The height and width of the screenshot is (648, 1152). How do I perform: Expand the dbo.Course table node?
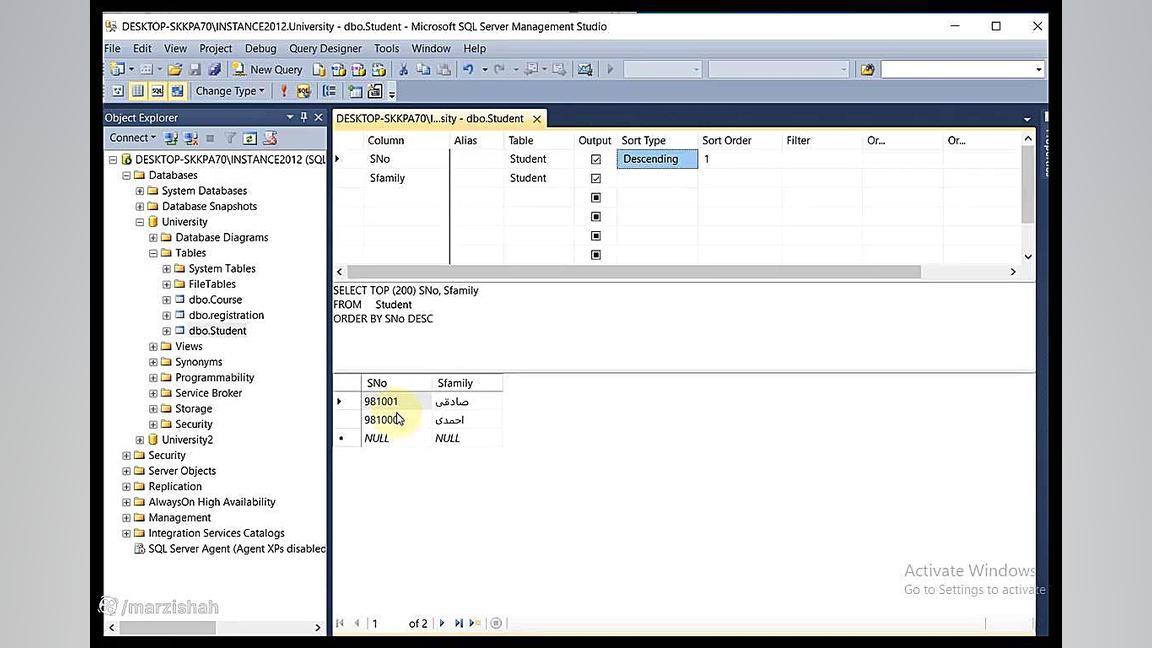pos(167,300)
